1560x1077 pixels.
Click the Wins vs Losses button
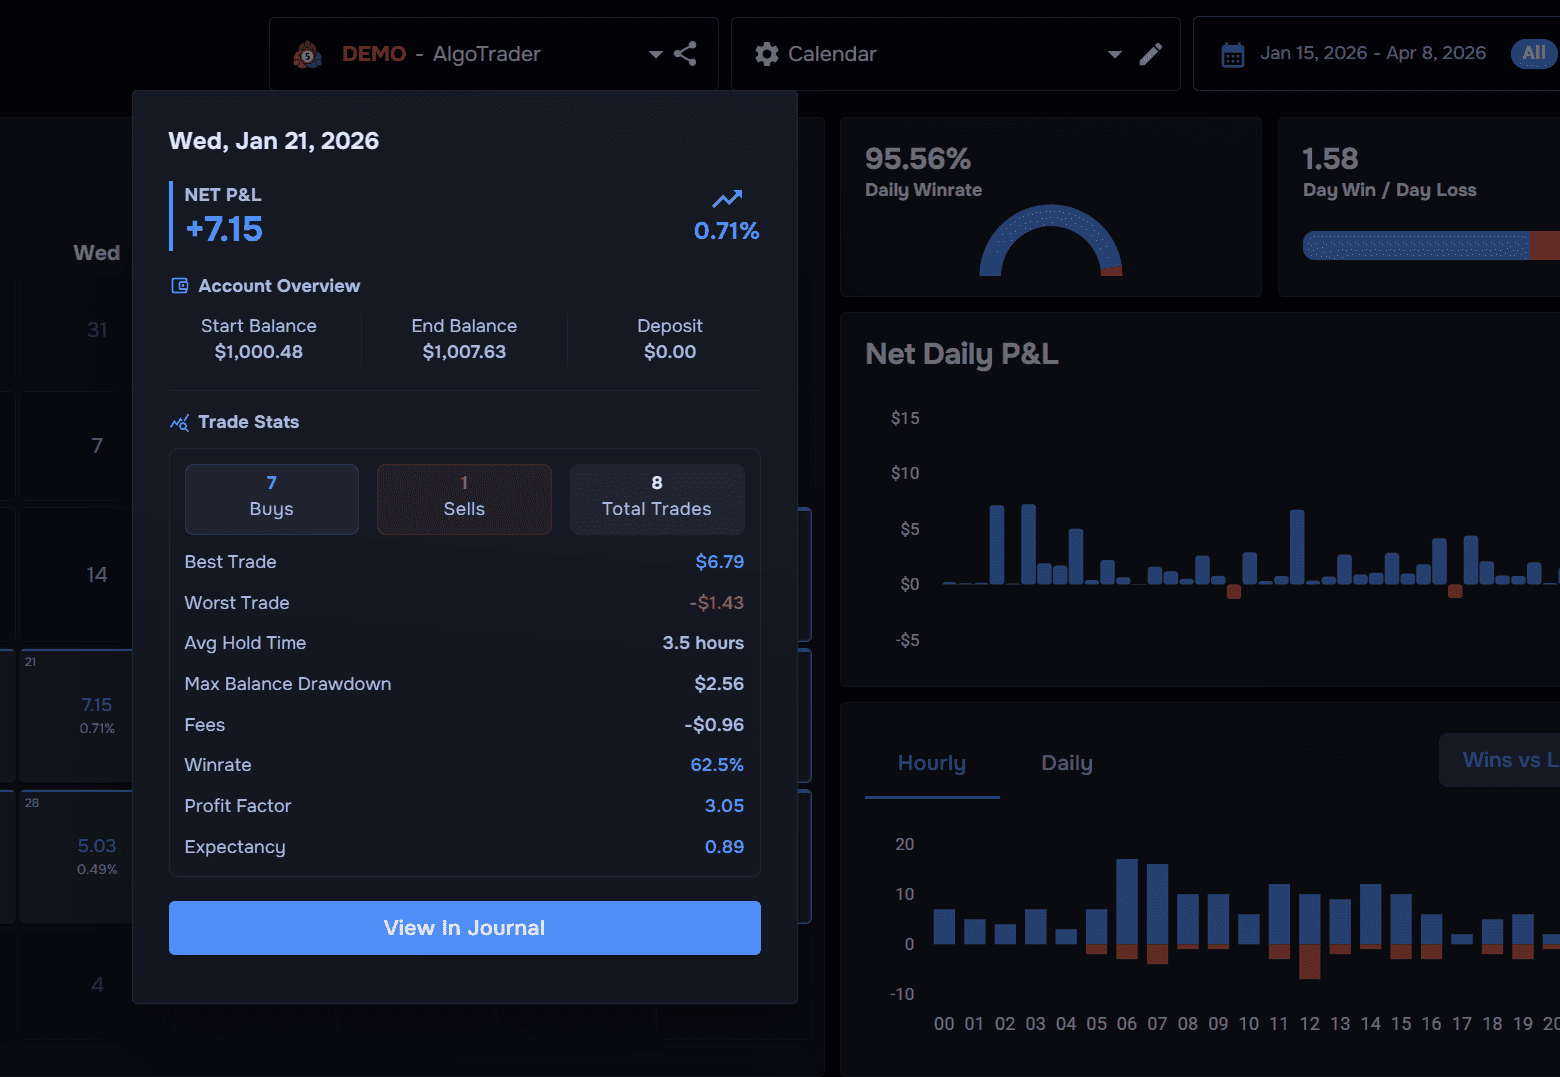tap(1510, 760)
